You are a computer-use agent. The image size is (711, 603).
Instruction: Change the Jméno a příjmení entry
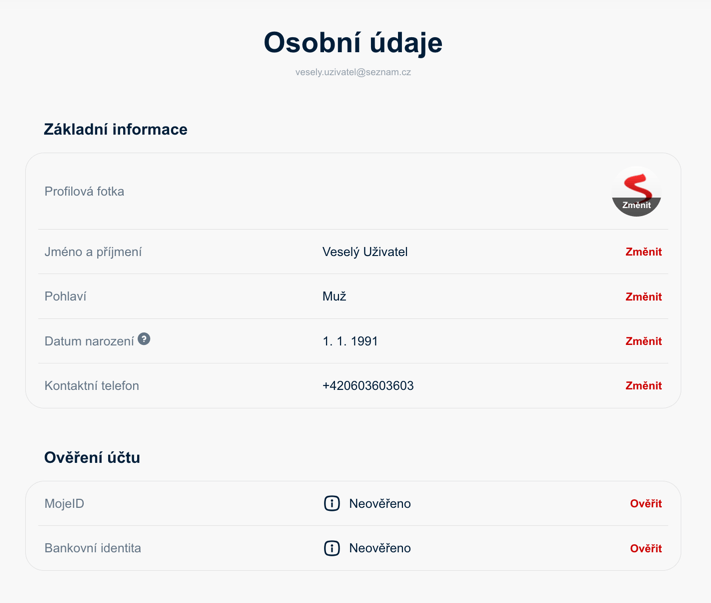[643, 252]
